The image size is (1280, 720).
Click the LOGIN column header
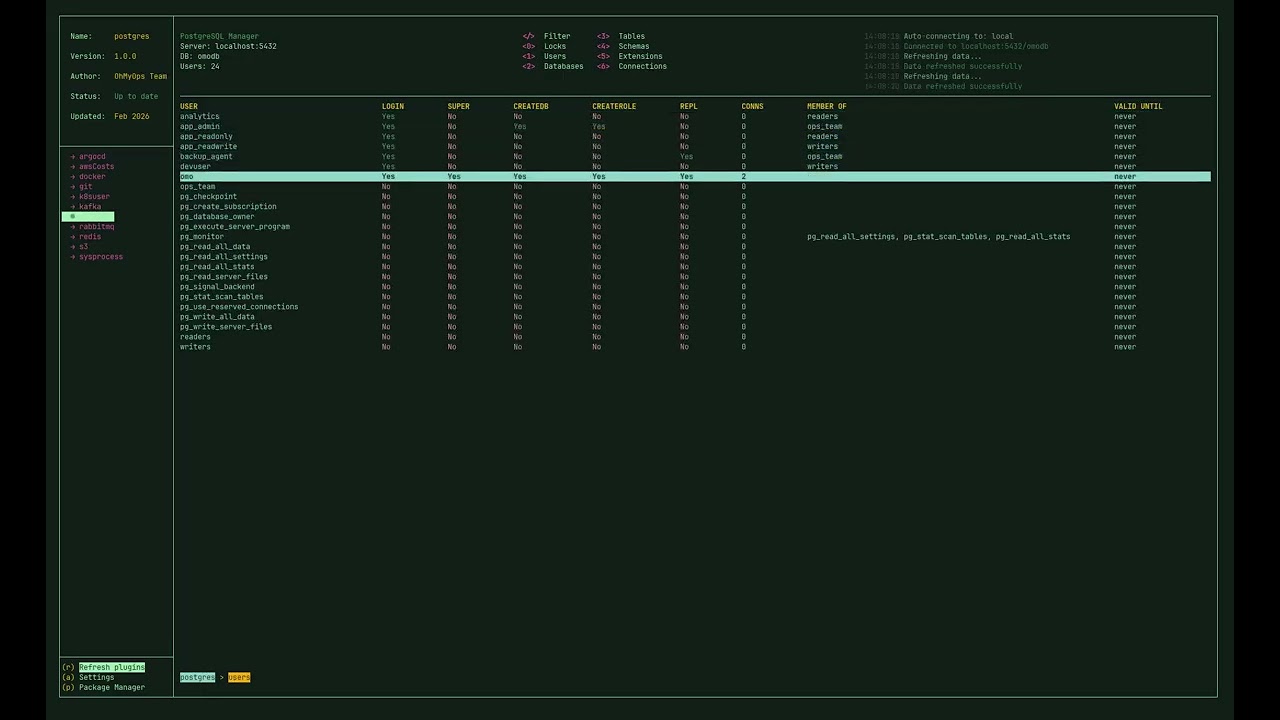[x=393, y=106]
